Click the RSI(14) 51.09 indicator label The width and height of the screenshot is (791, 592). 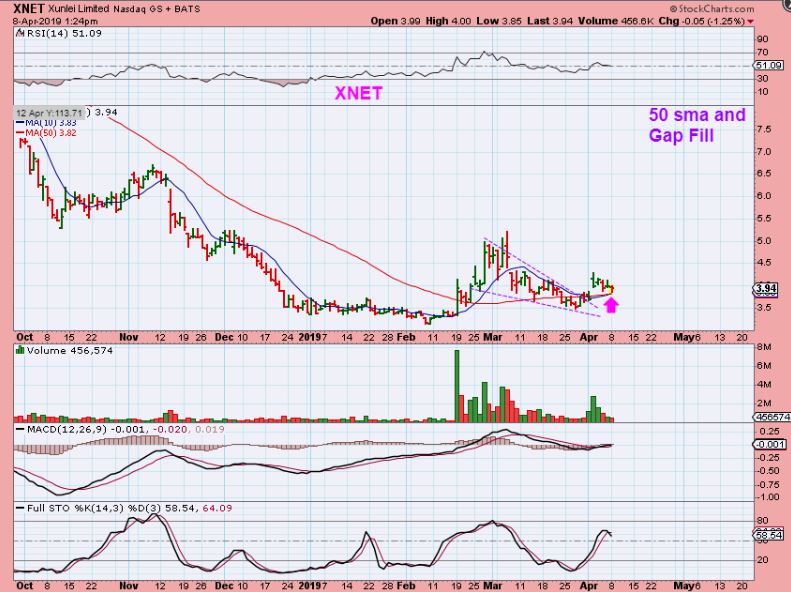[x=64, y=33]
